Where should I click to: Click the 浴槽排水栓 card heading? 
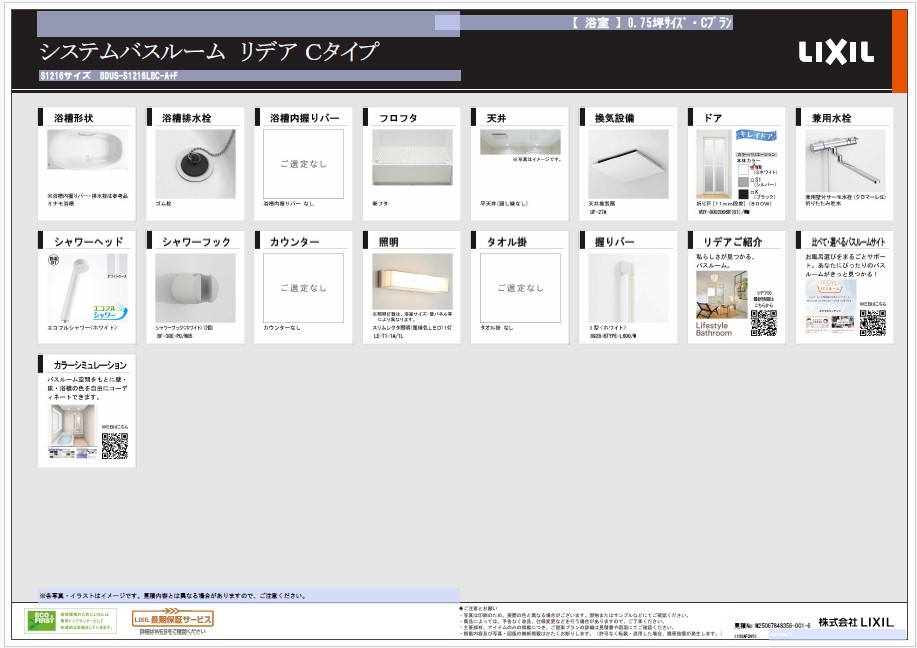coord(187,118)
